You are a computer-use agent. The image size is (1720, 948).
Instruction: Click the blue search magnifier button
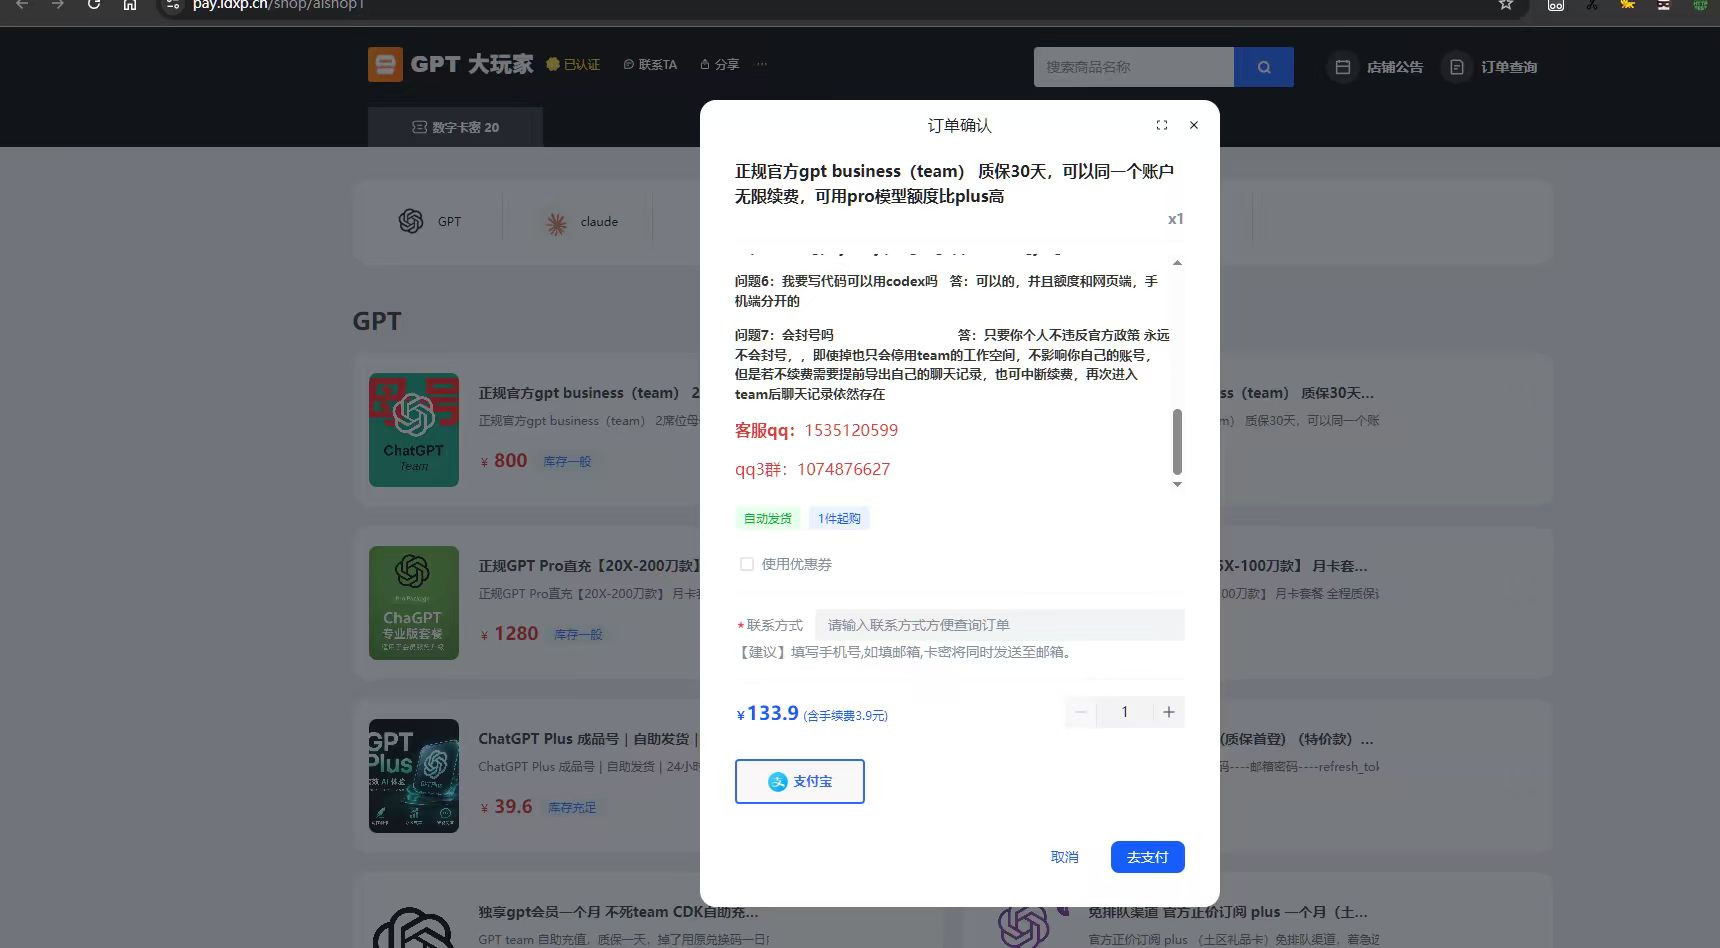pyautogui.click(x=1264, y=67)
